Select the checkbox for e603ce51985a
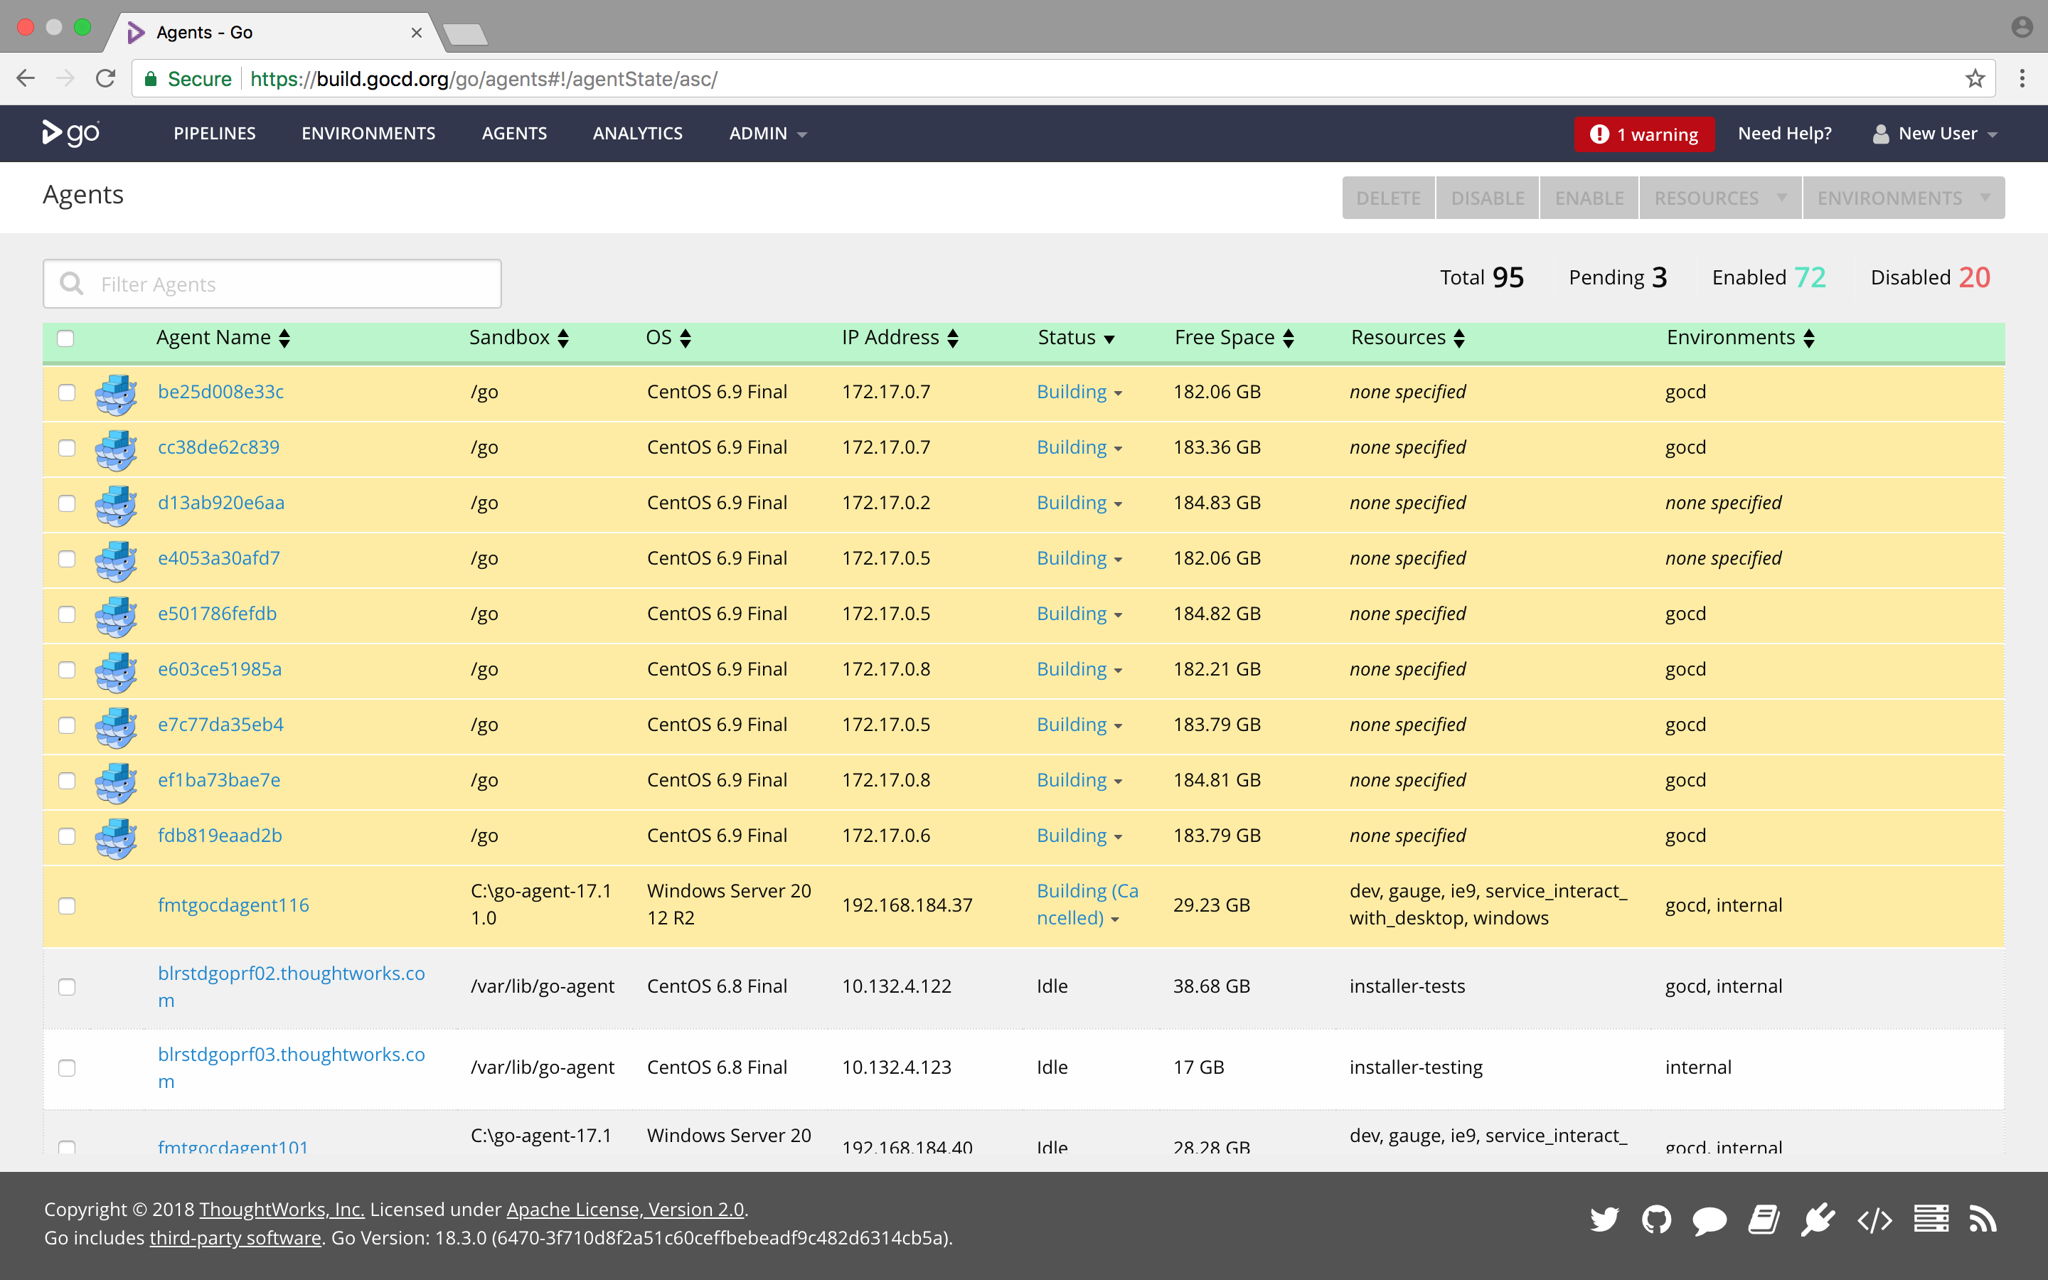This screenshot has height=1280, width=2048. tap(67, 670)
